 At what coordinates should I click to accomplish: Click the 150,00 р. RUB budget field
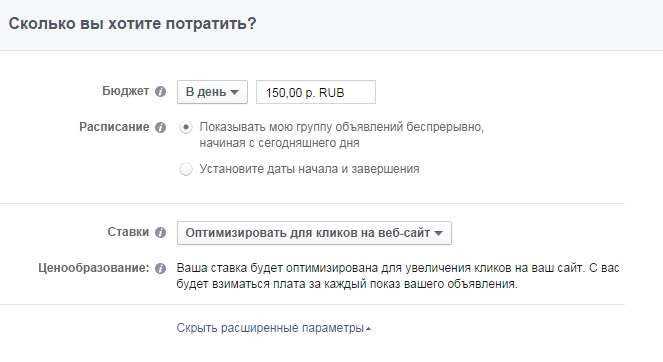click(x=316, y=92)
